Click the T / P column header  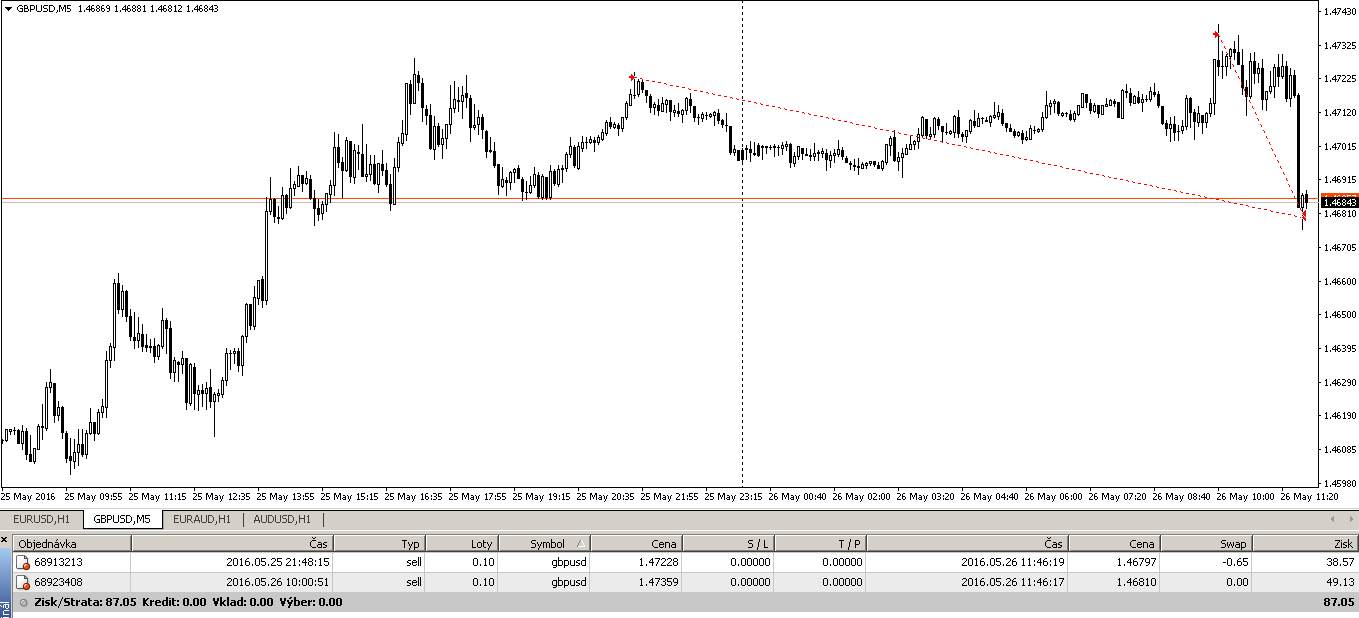822,543
